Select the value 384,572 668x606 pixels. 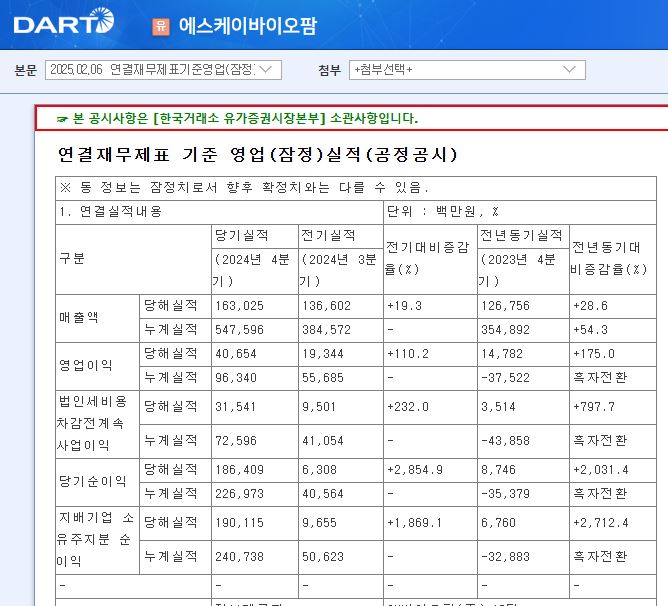pos(326,330)
